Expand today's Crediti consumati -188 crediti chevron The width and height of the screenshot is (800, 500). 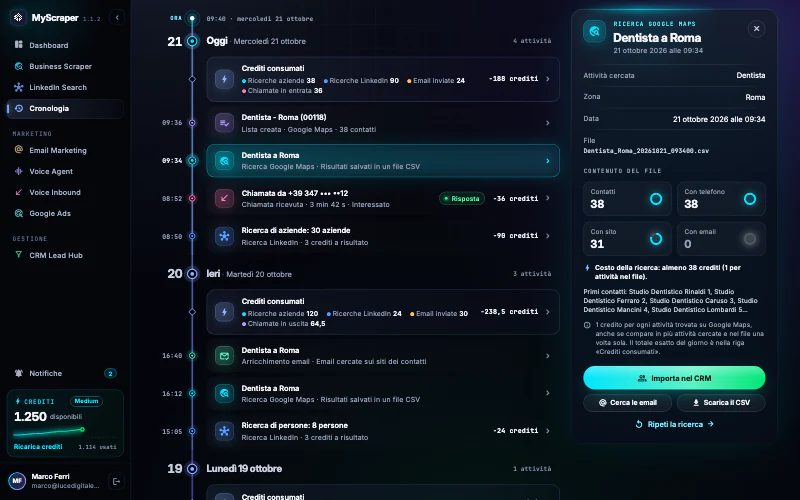point(547,79)
